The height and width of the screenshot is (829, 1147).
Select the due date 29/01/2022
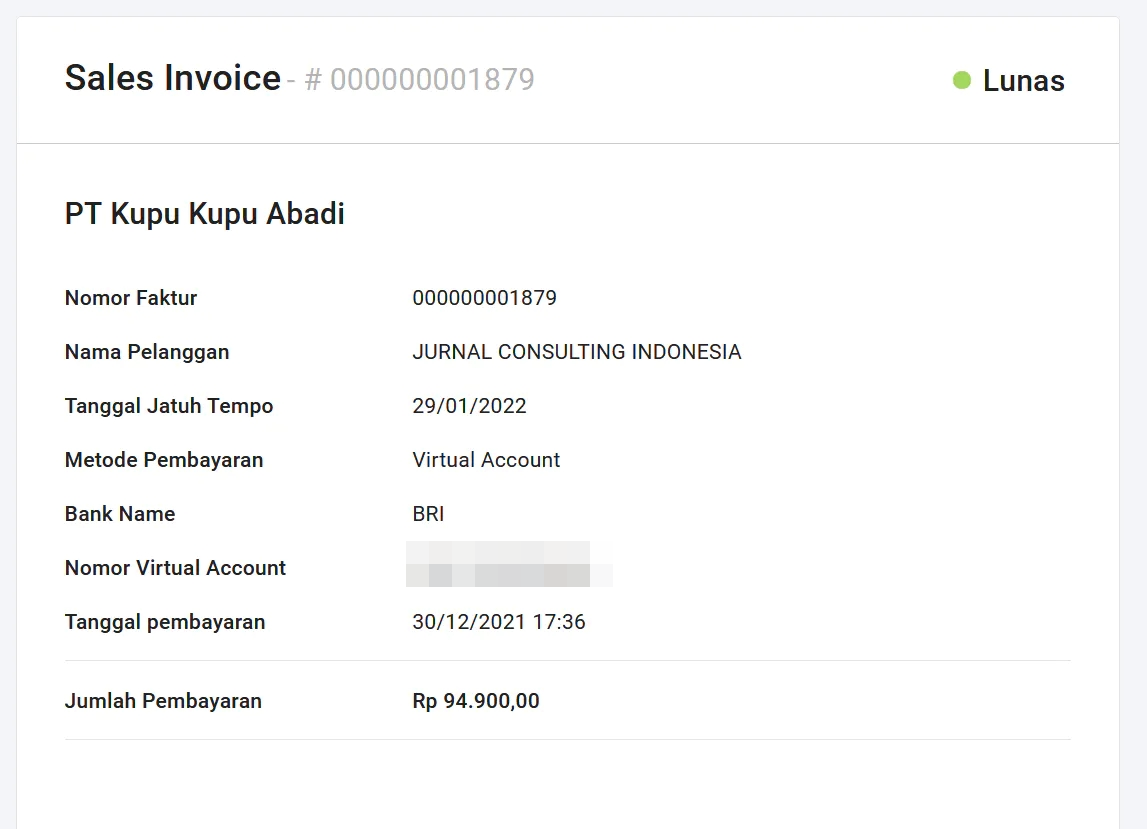pos(469,406)
